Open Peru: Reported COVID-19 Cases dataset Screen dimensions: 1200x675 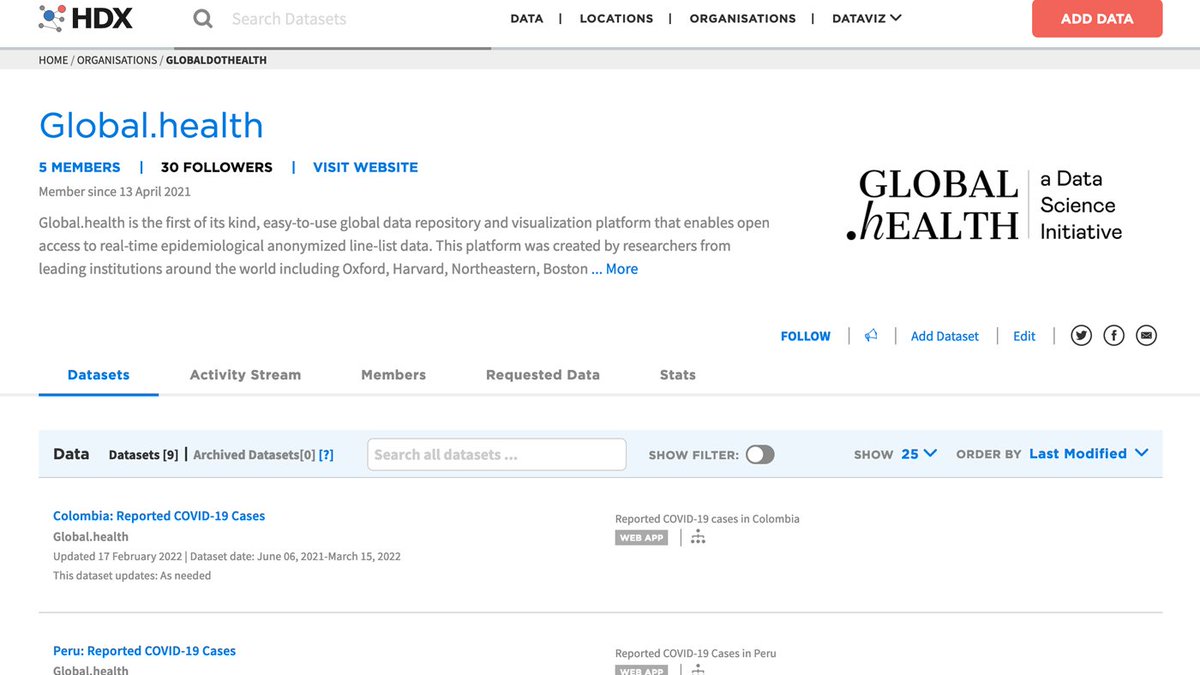[144, 651]
